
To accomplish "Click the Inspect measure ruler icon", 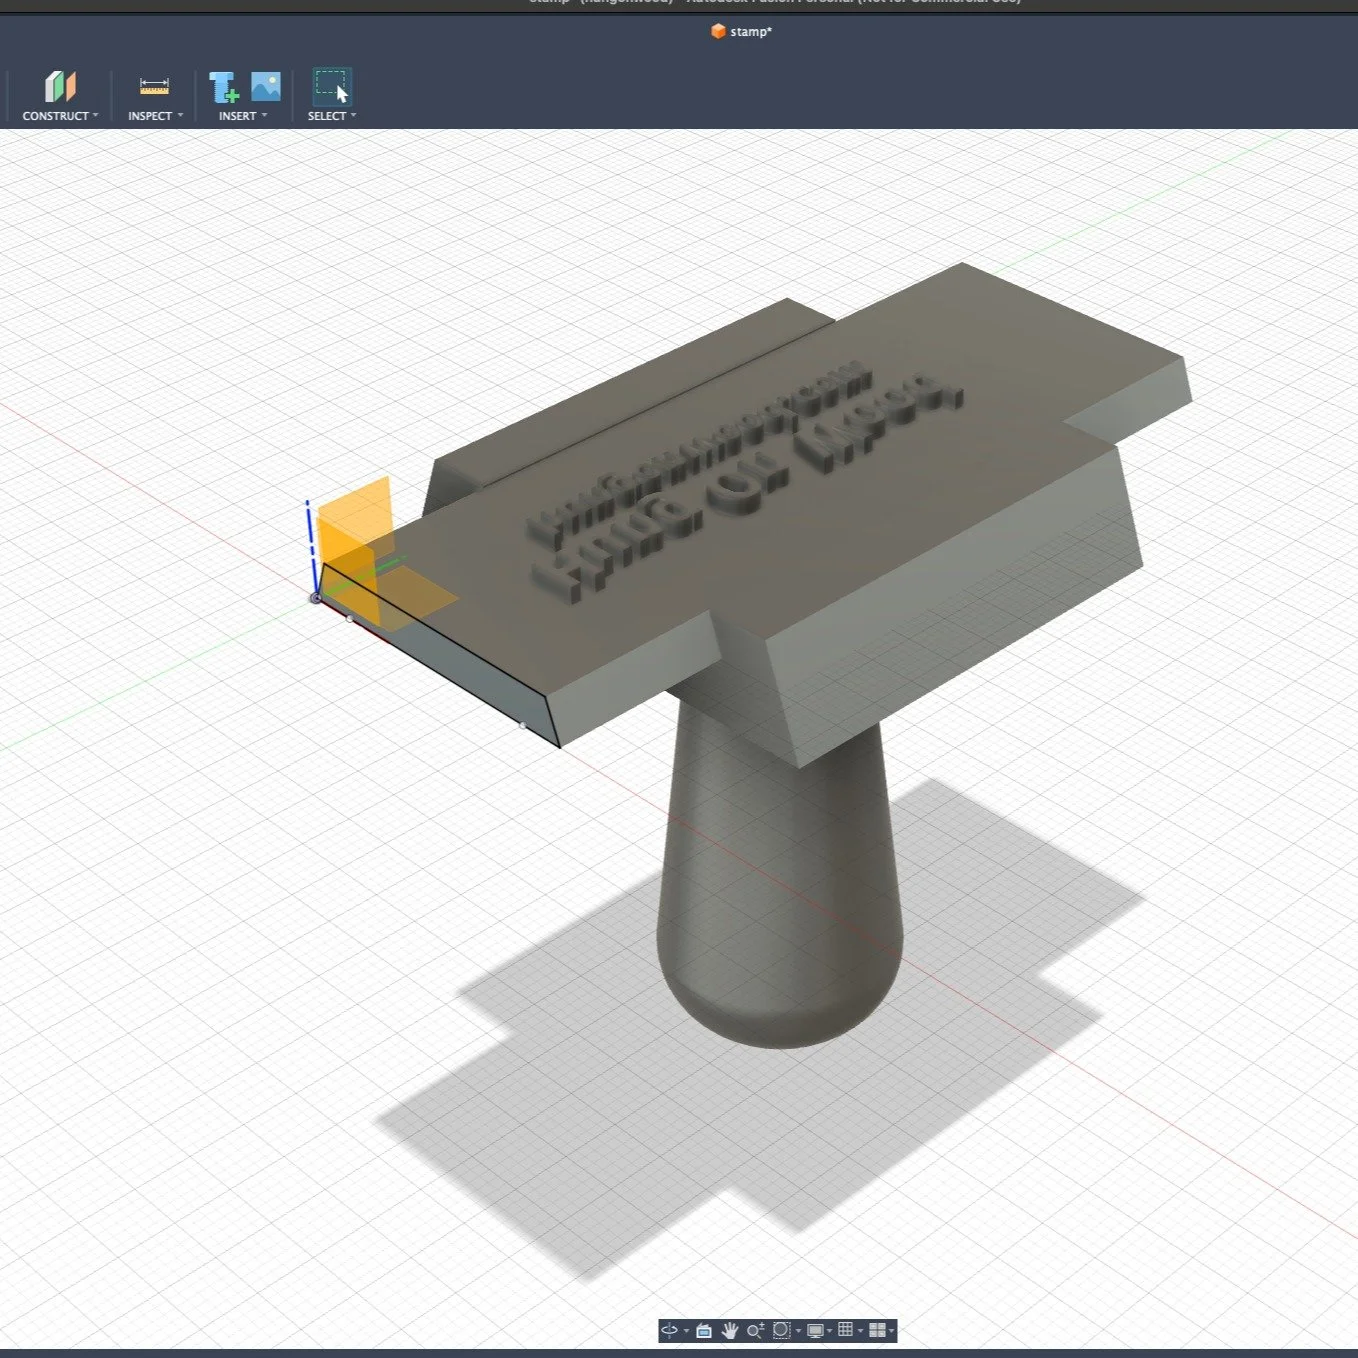I will 154,87.
